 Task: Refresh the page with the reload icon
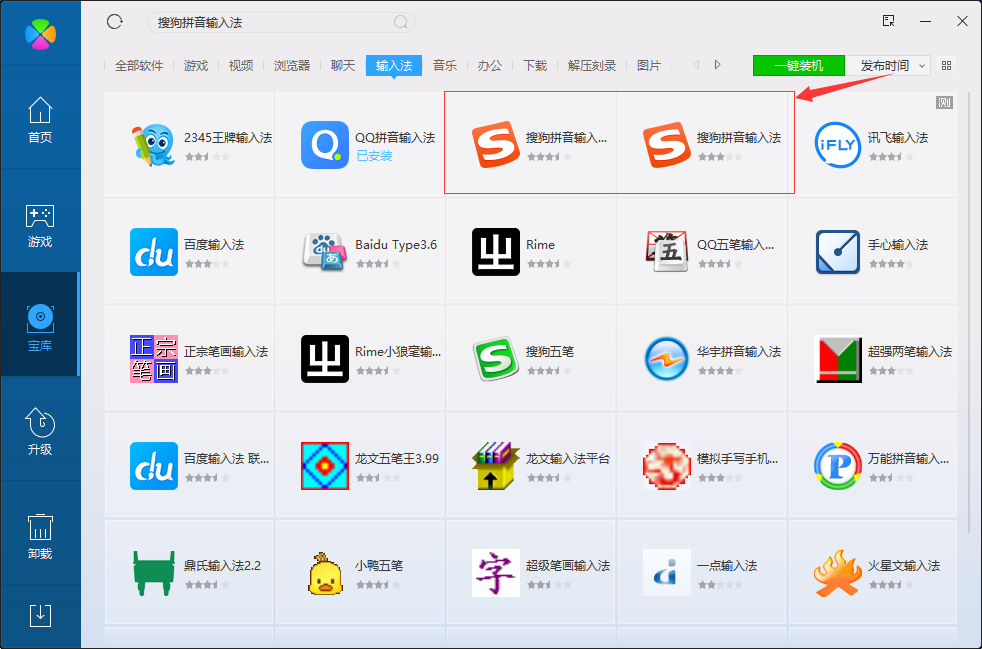tap(115, 22)
